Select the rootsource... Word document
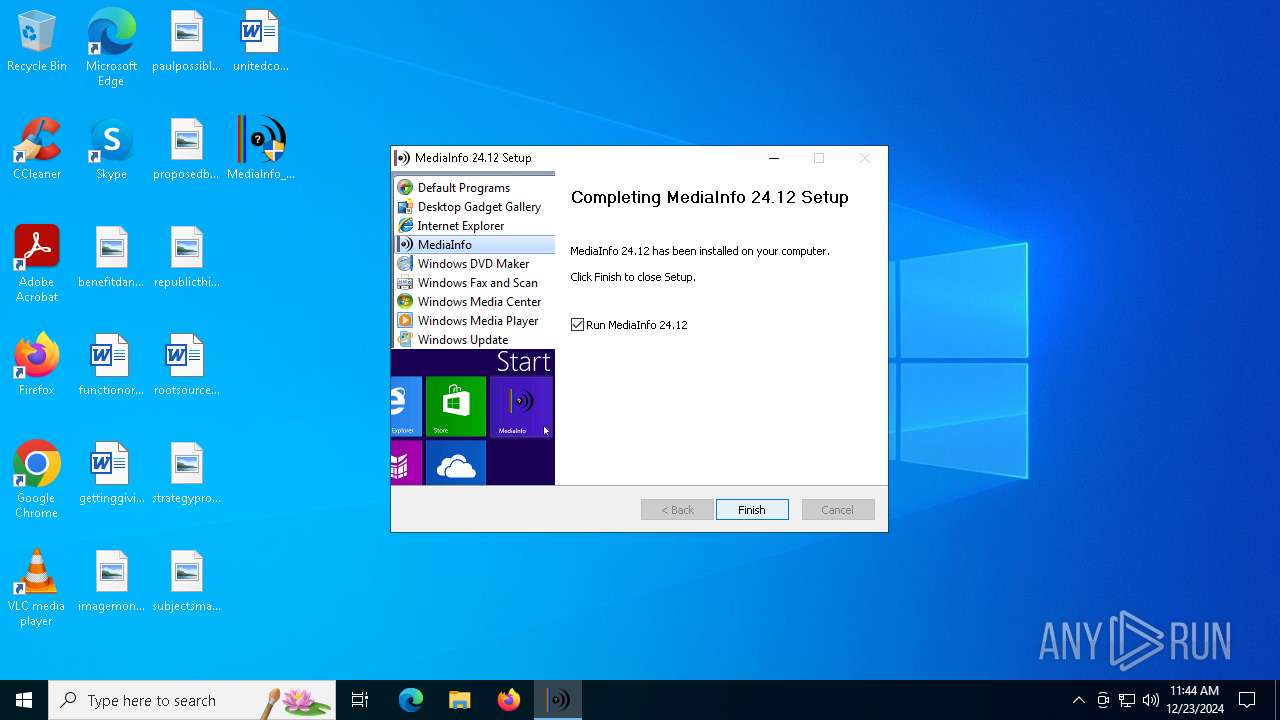Screen dimensions: 1280x720 186,365
